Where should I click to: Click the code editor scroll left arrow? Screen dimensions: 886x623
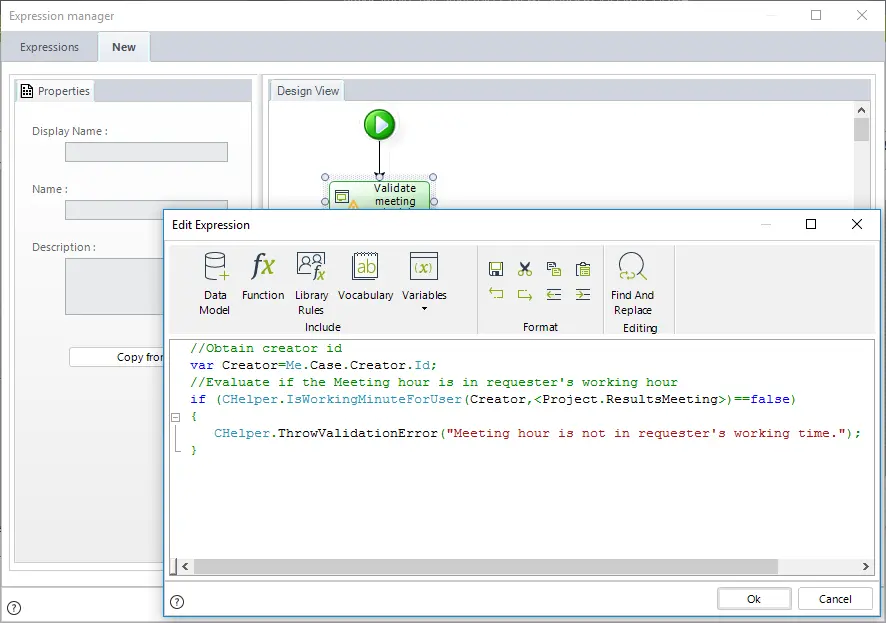tap(185, 566)
